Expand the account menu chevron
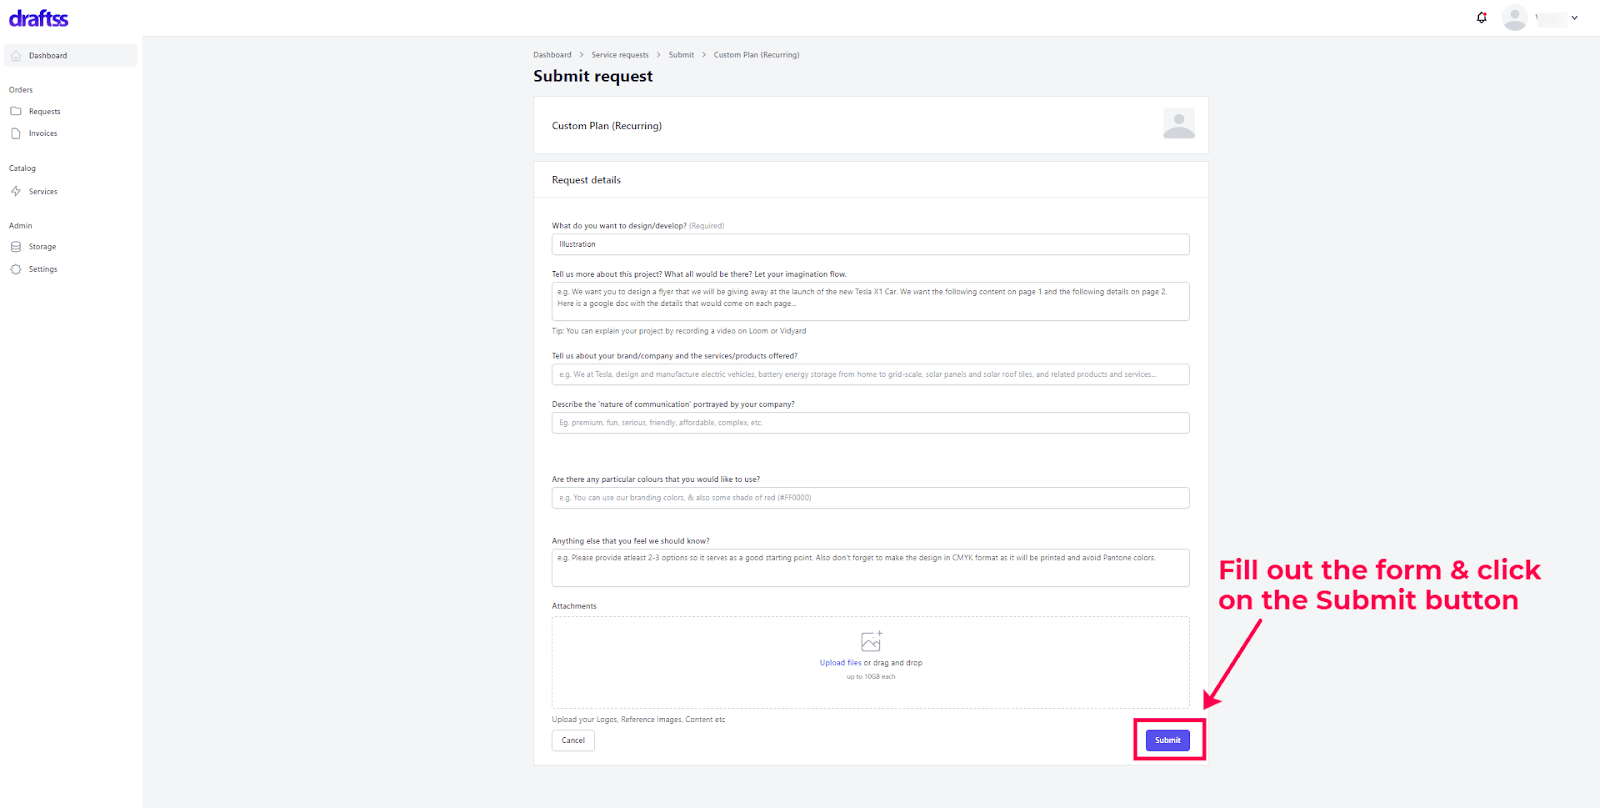1600x808 pixels. [x=1574, y=18]
